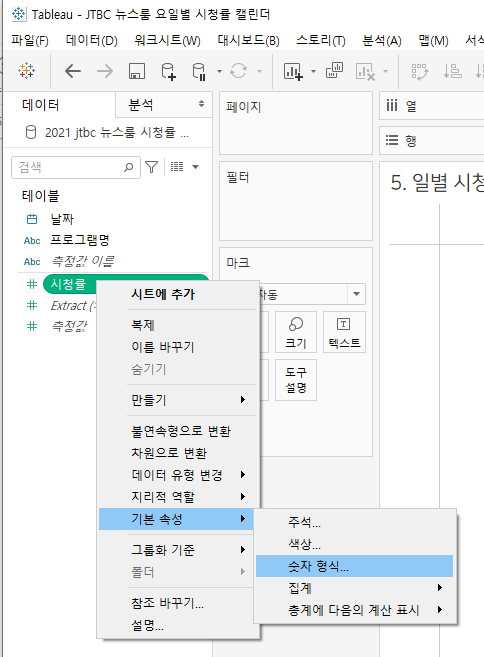
Task: Swap rows and columns icon
Action: pos(420,71)
